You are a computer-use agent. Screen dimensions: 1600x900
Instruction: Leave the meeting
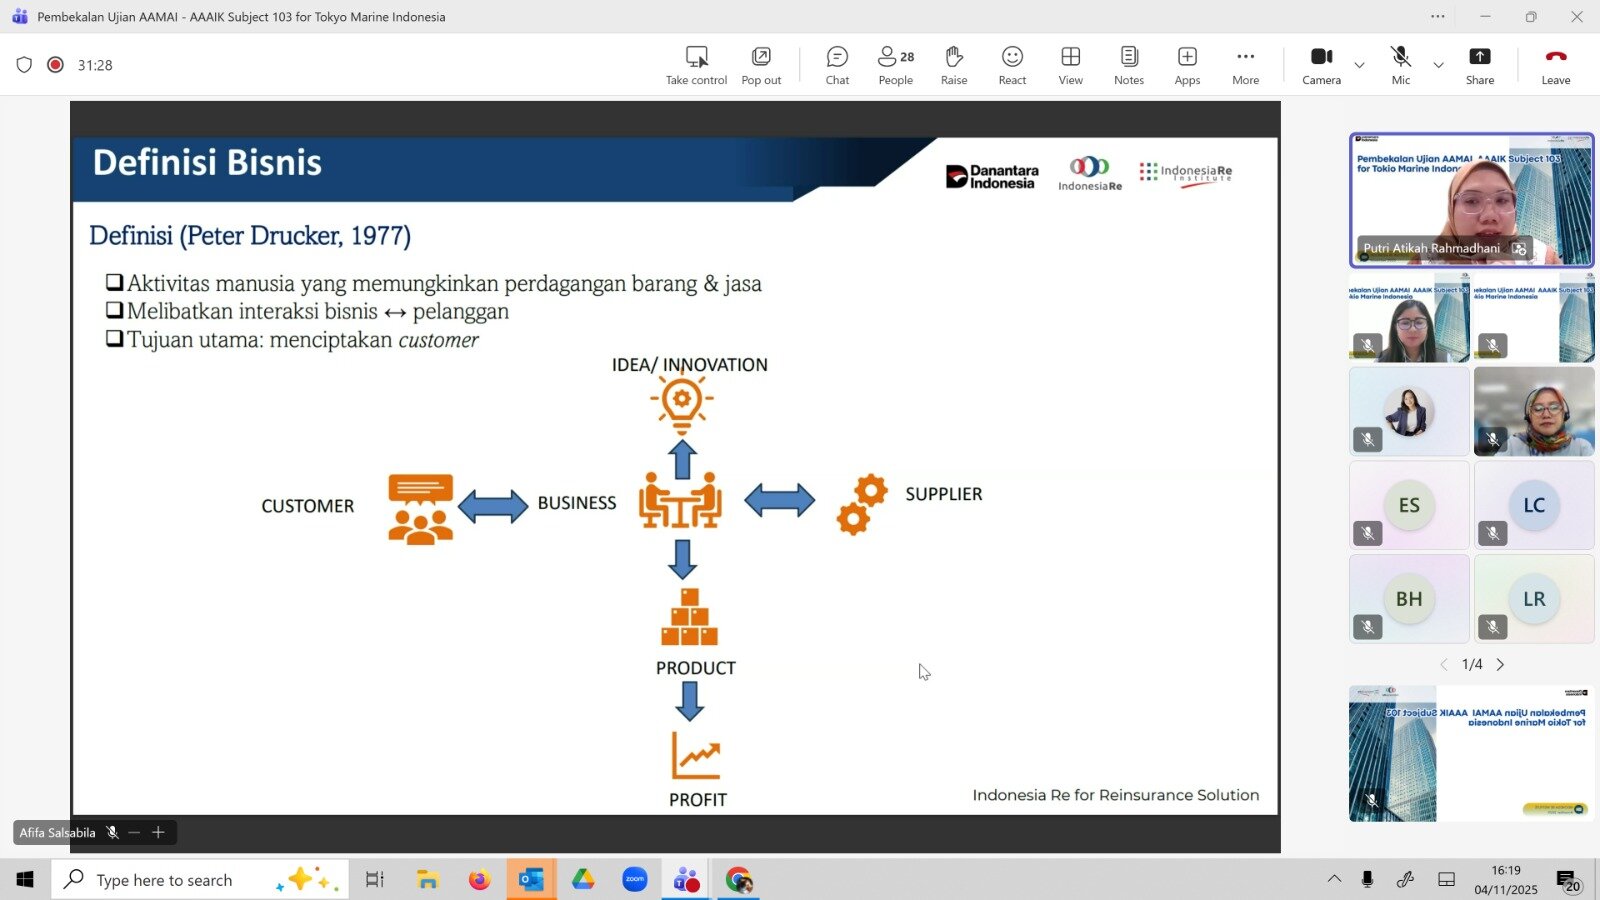1555,65
